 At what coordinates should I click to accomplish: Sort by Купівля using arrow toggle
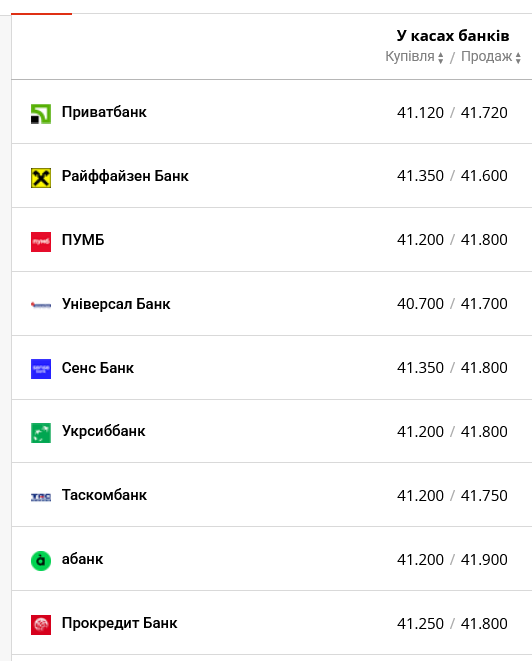(x=441, y=58)
